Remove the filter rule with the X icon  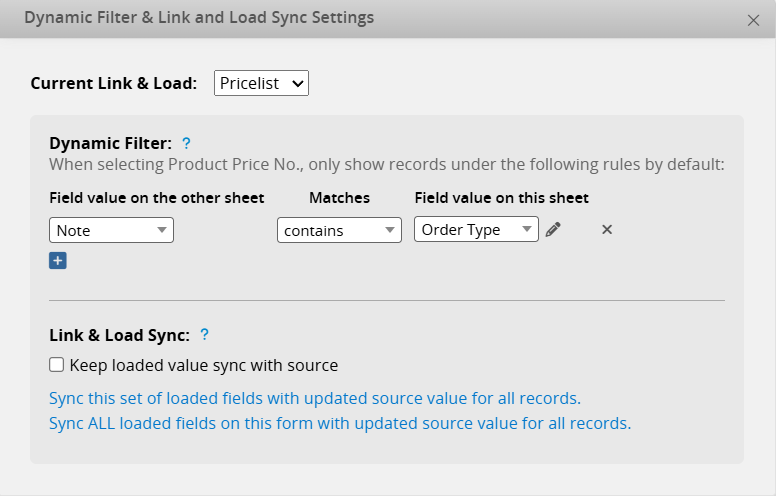coord(606,230)
